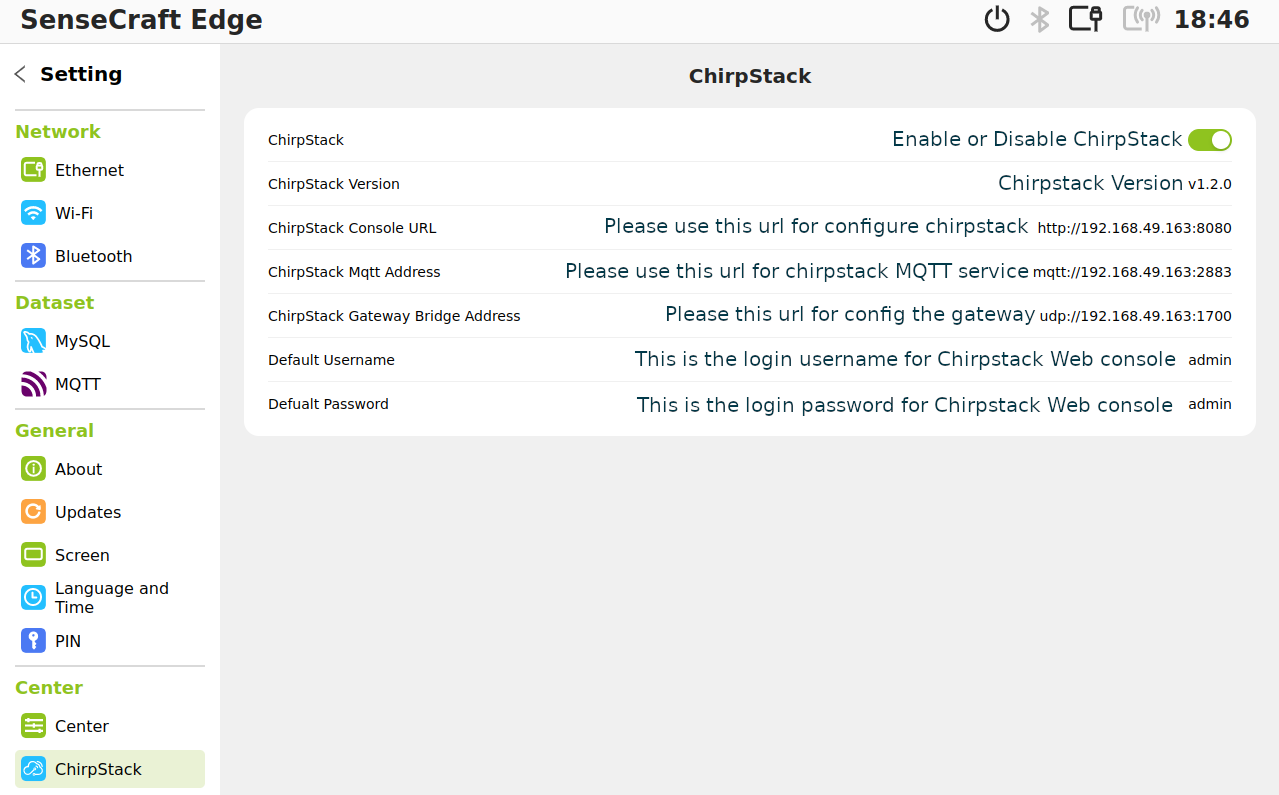Click the green Screen icon
Screen dimensions: 1279x795
click(33, 555)
